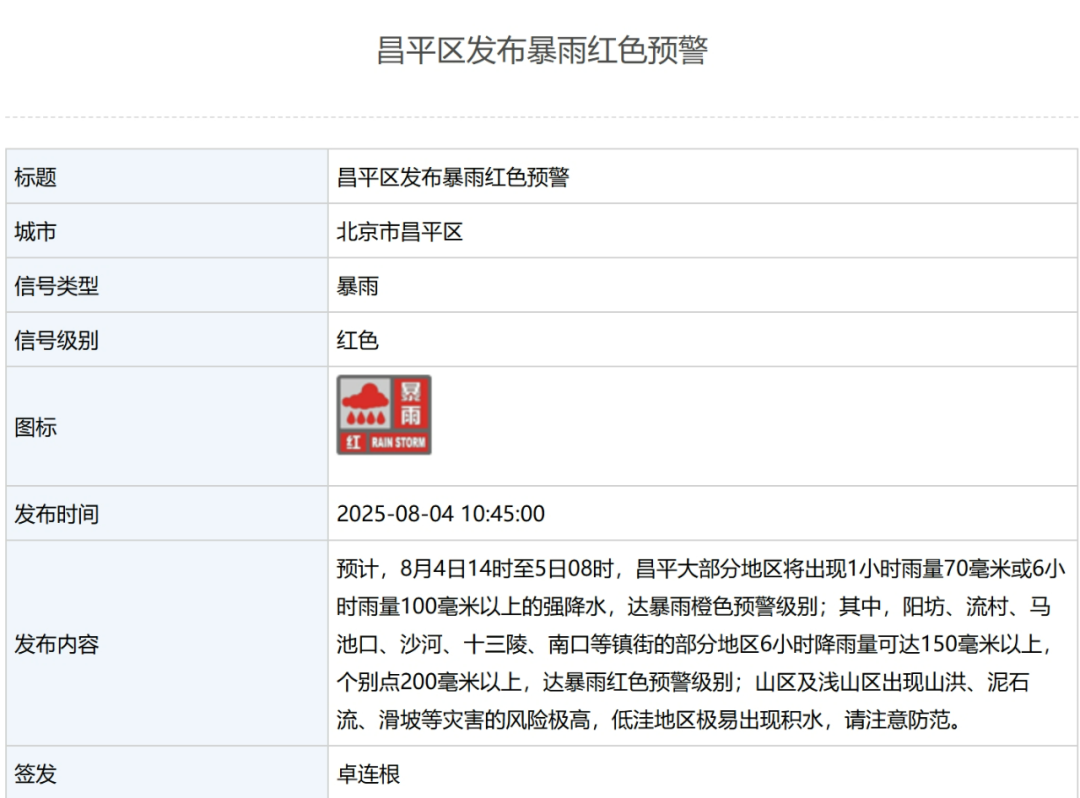This screenshot has width=1080, height=798.
Task: Select the signer name 卓连根
Action: pyautogui.click(x=368, y=773)
